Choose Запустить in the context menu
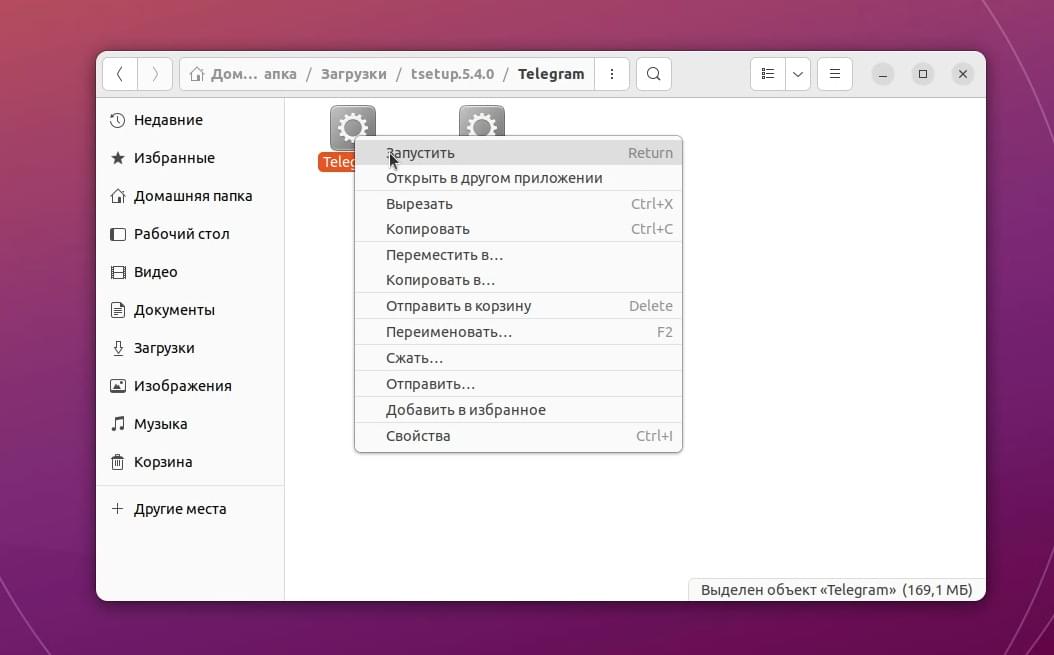 click(518, 153)
